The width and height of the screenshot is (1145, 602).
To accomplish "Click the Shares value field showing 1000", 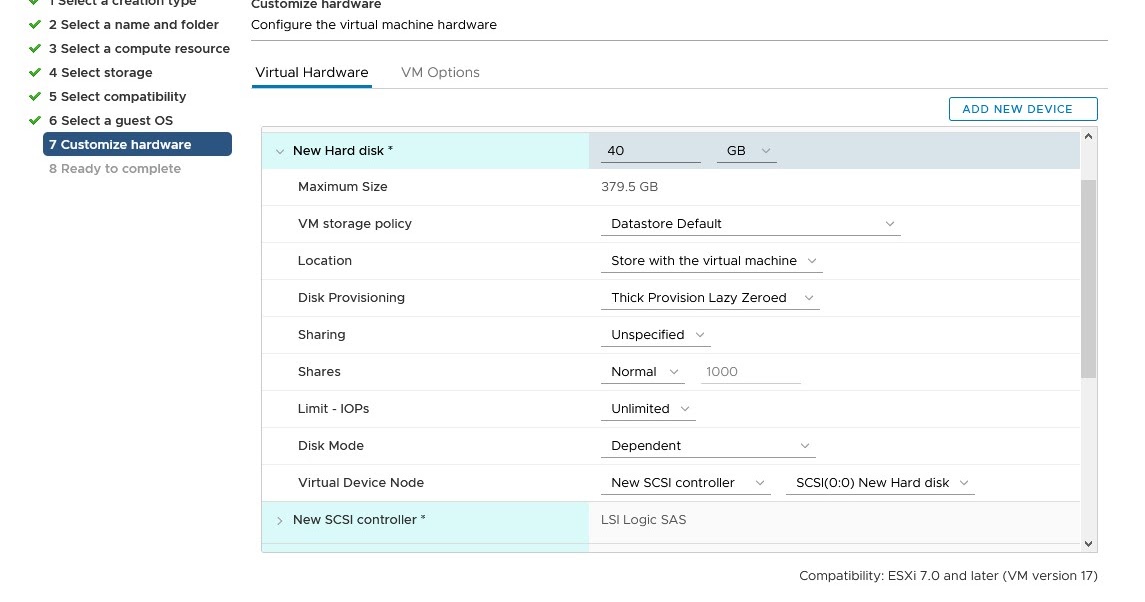I will point(750,371).
